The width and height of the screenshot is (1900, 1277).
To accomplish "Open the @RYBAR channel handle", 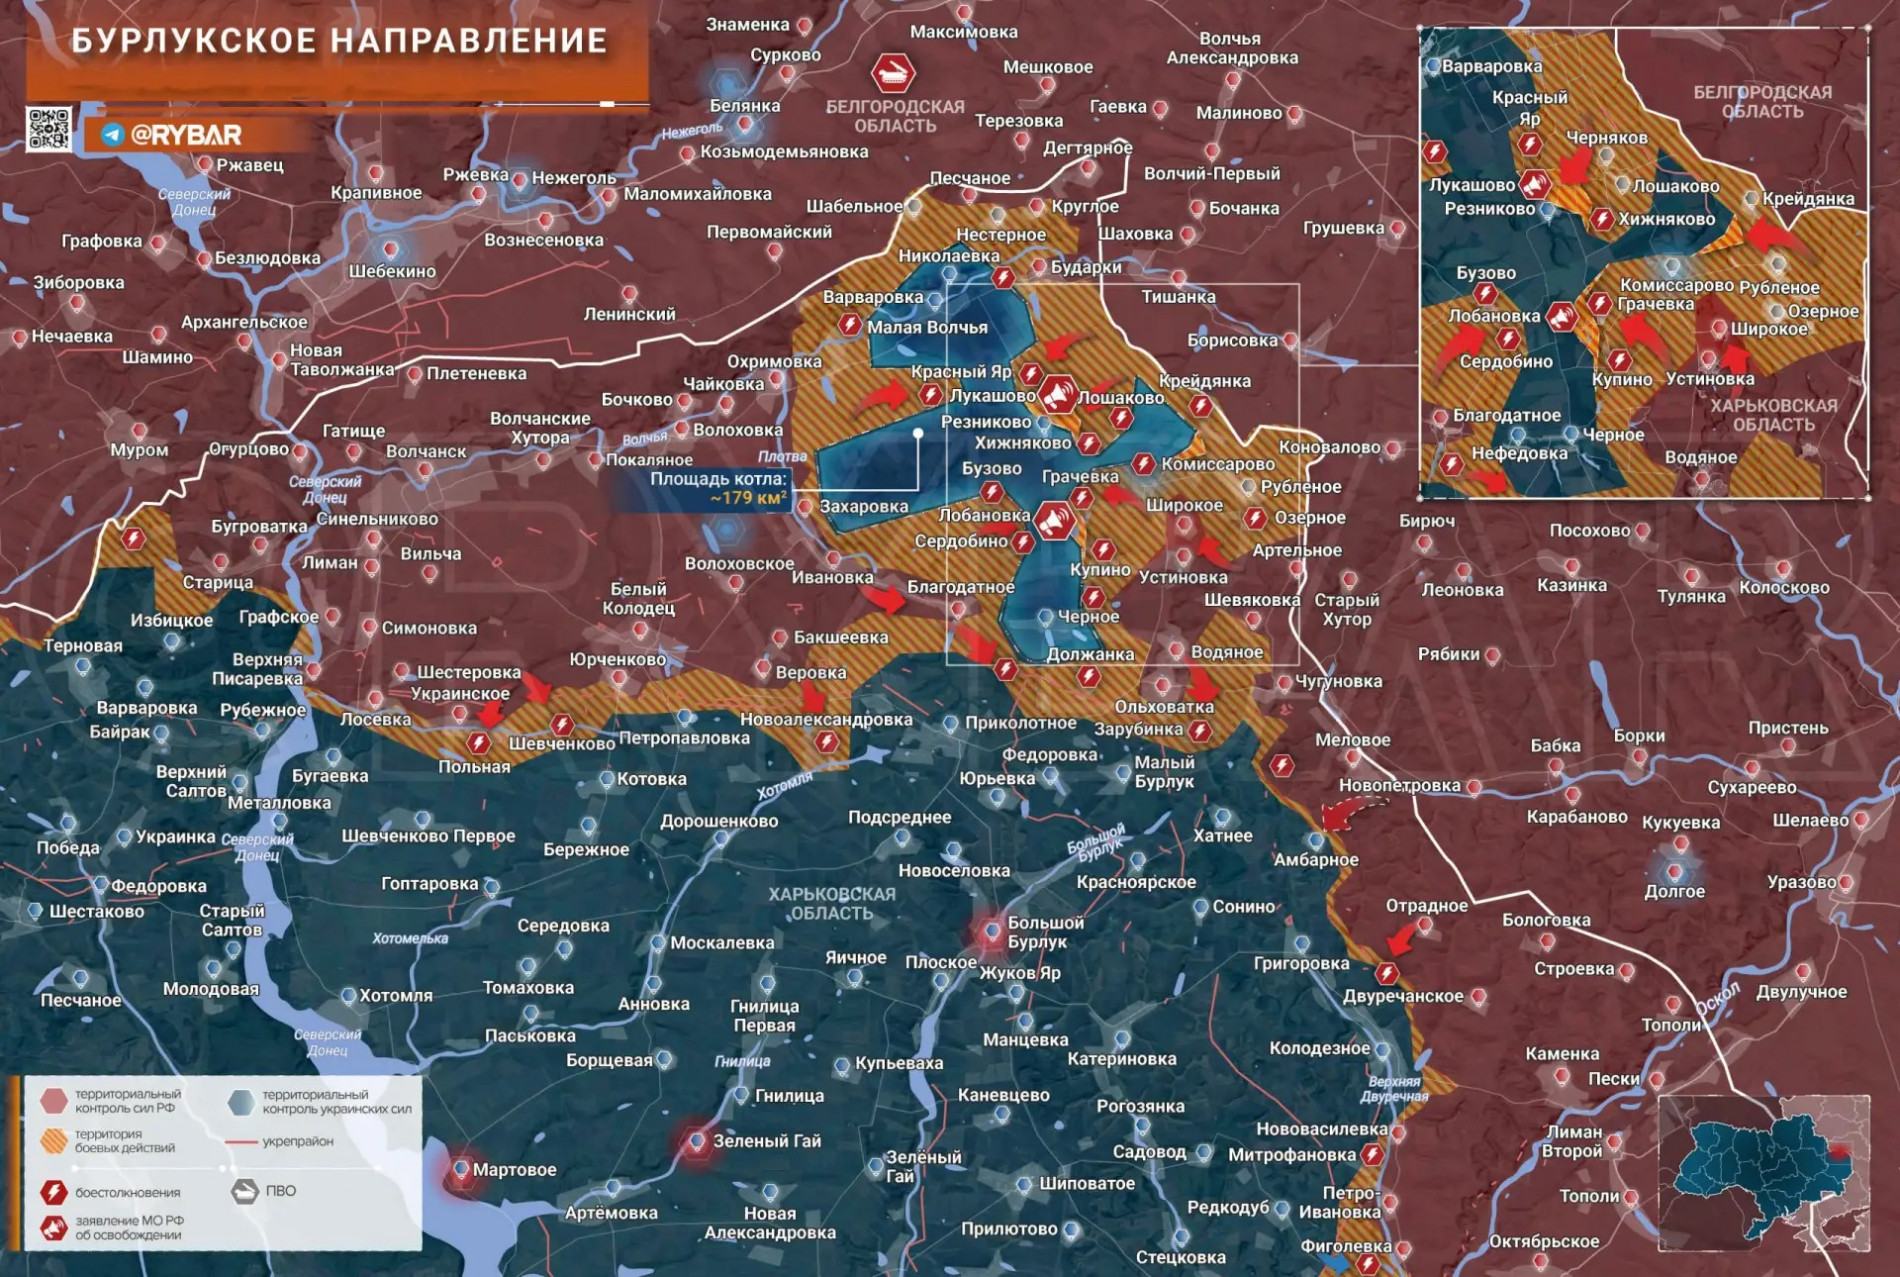I will 186,134.
